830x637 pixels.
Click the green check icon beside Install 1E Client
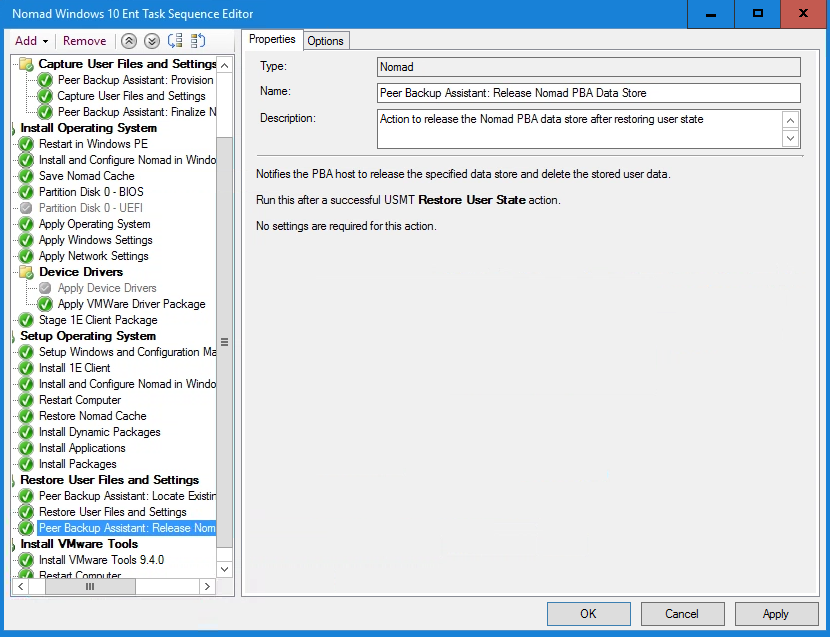(26, 368)
